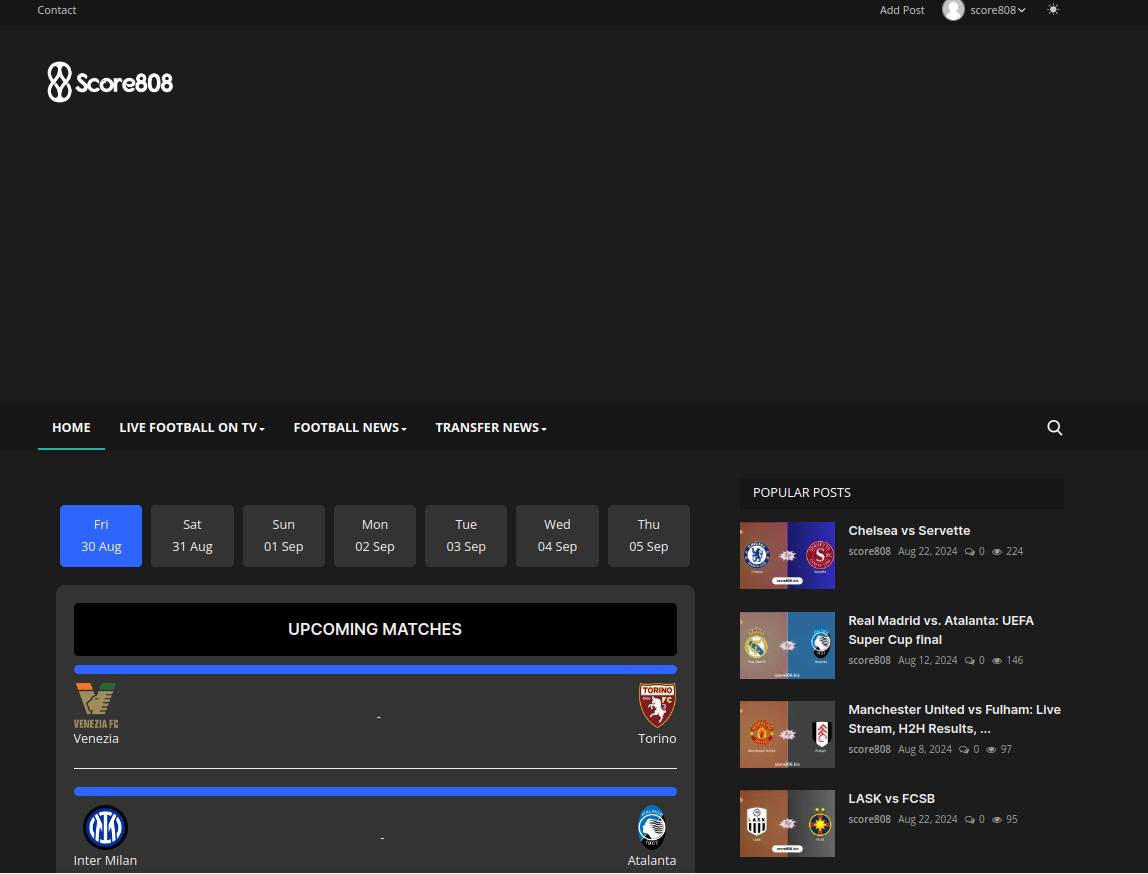Screen dimensions: 1148x874
Task: Open the Contact link
Action: [57, 10]
